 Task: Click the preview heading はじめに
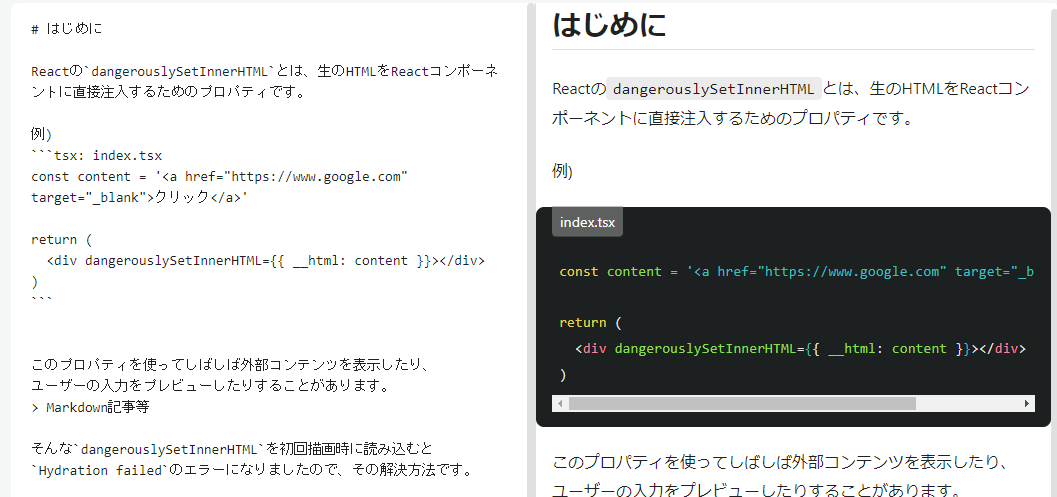coord(609,26)
